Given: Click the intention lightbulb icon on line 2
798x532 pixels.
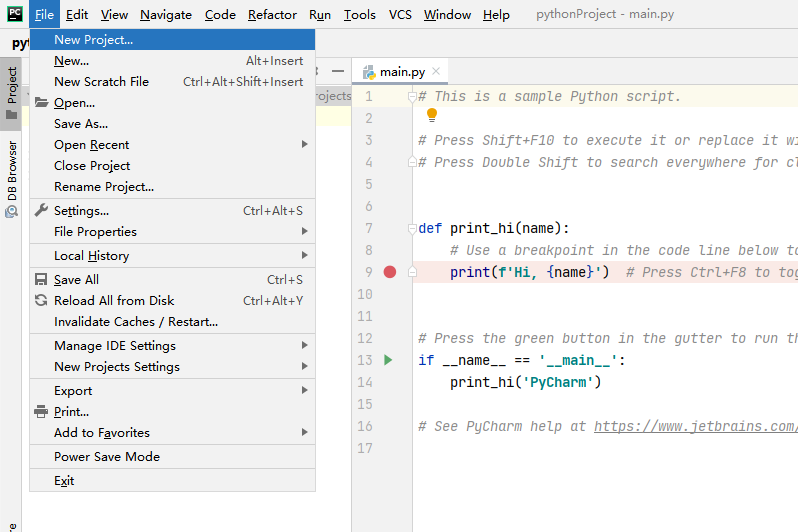Looking at the screenshot, I should coord(432,115).
